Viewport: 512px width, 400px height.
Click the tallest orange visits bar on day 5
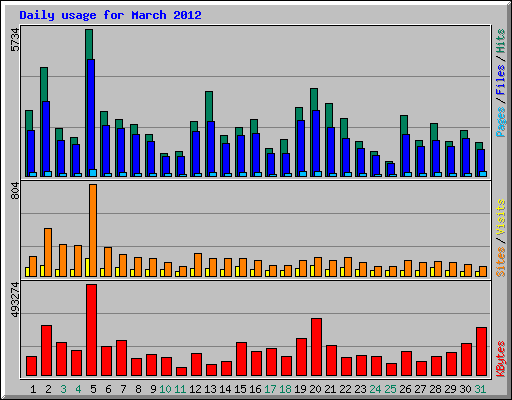[93, 230]
